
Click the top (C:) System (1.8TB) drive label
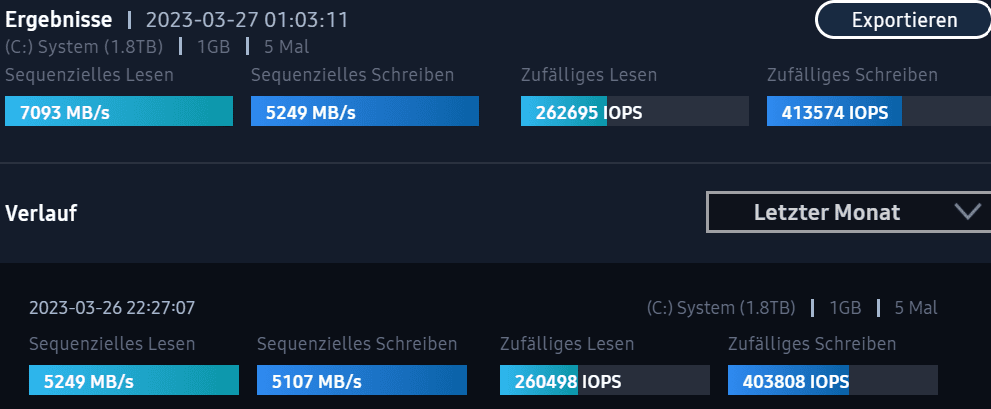coord(87,46)
